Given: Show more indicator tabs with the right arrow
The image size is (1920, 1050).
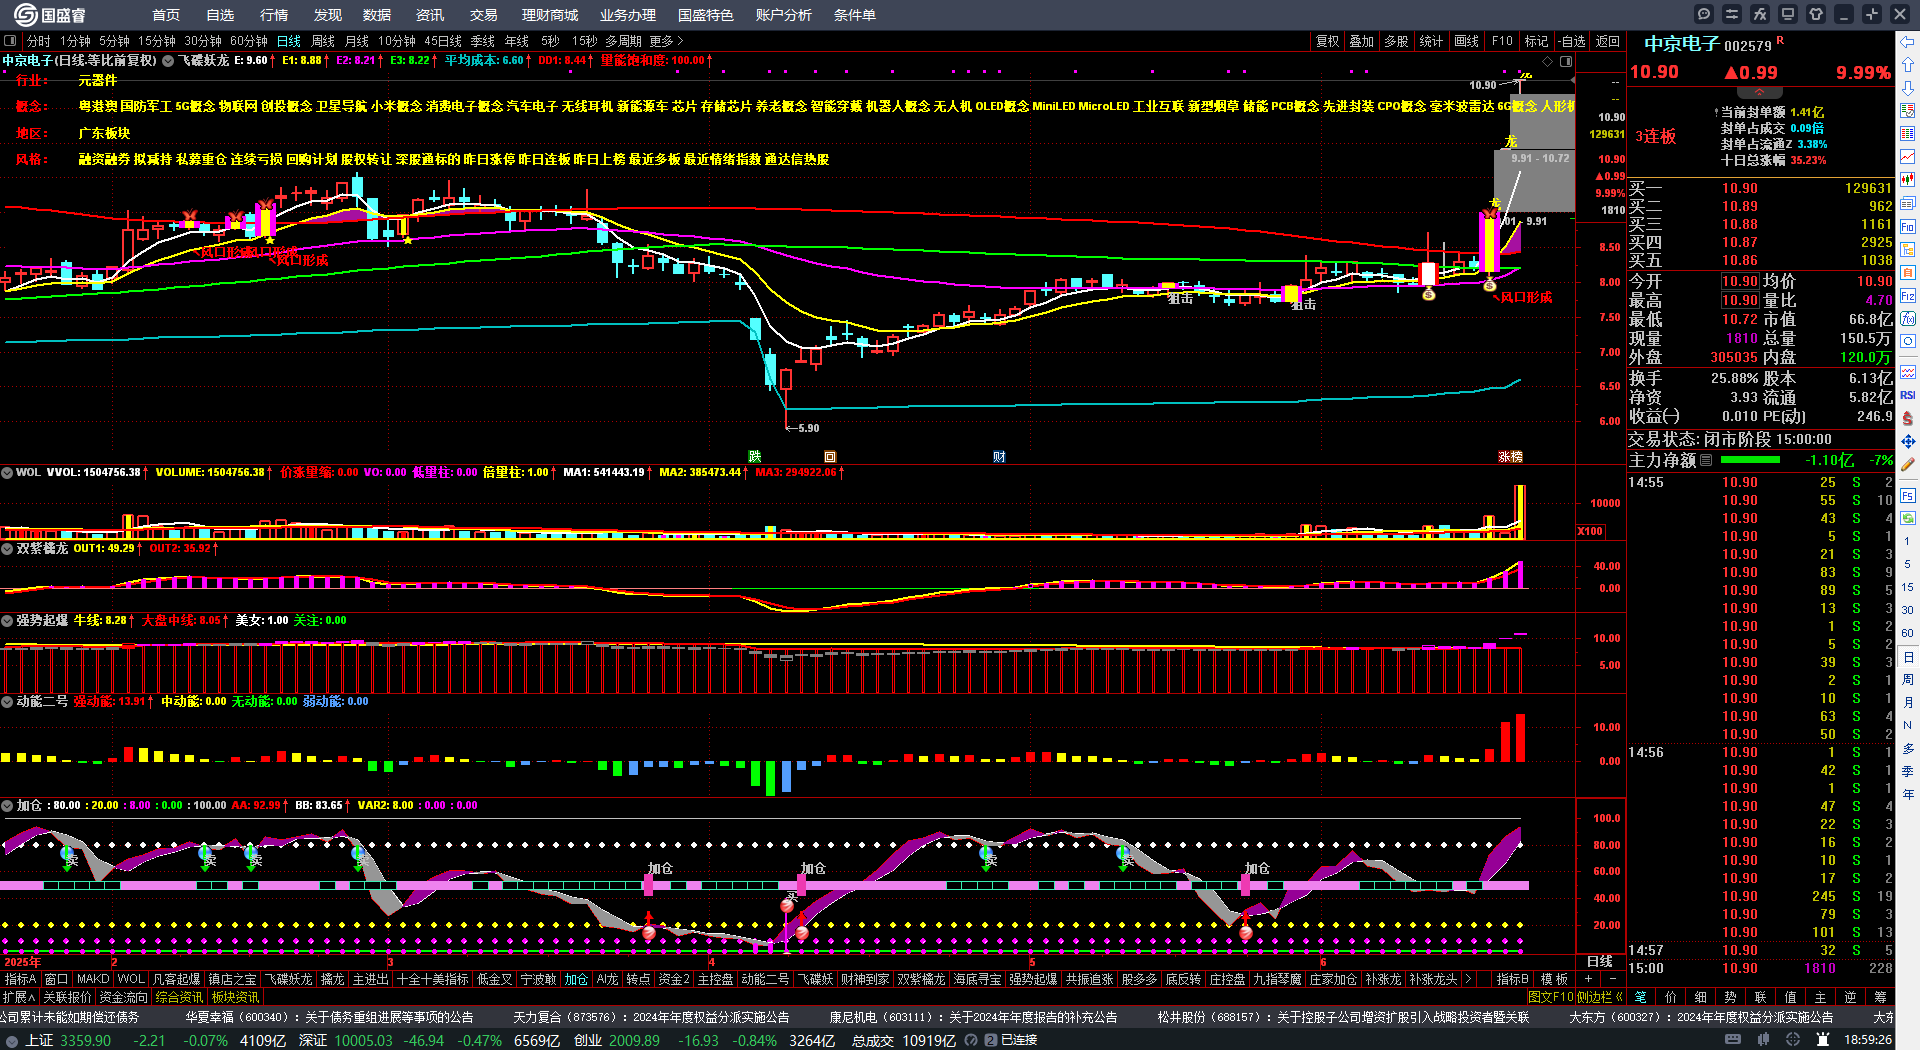Looking at the screenshot, I should click(x=1467, y=979).
